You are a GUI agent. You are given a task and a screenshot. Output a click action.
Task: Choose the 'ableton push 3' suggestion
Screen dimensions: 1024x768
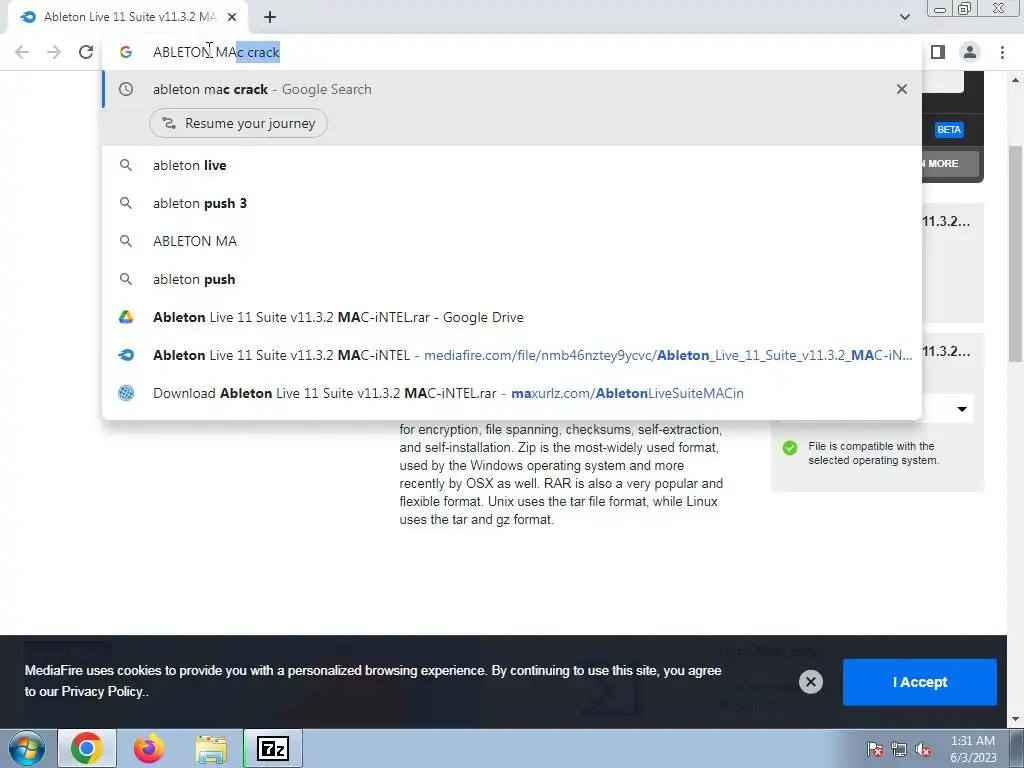coord(512,203)
